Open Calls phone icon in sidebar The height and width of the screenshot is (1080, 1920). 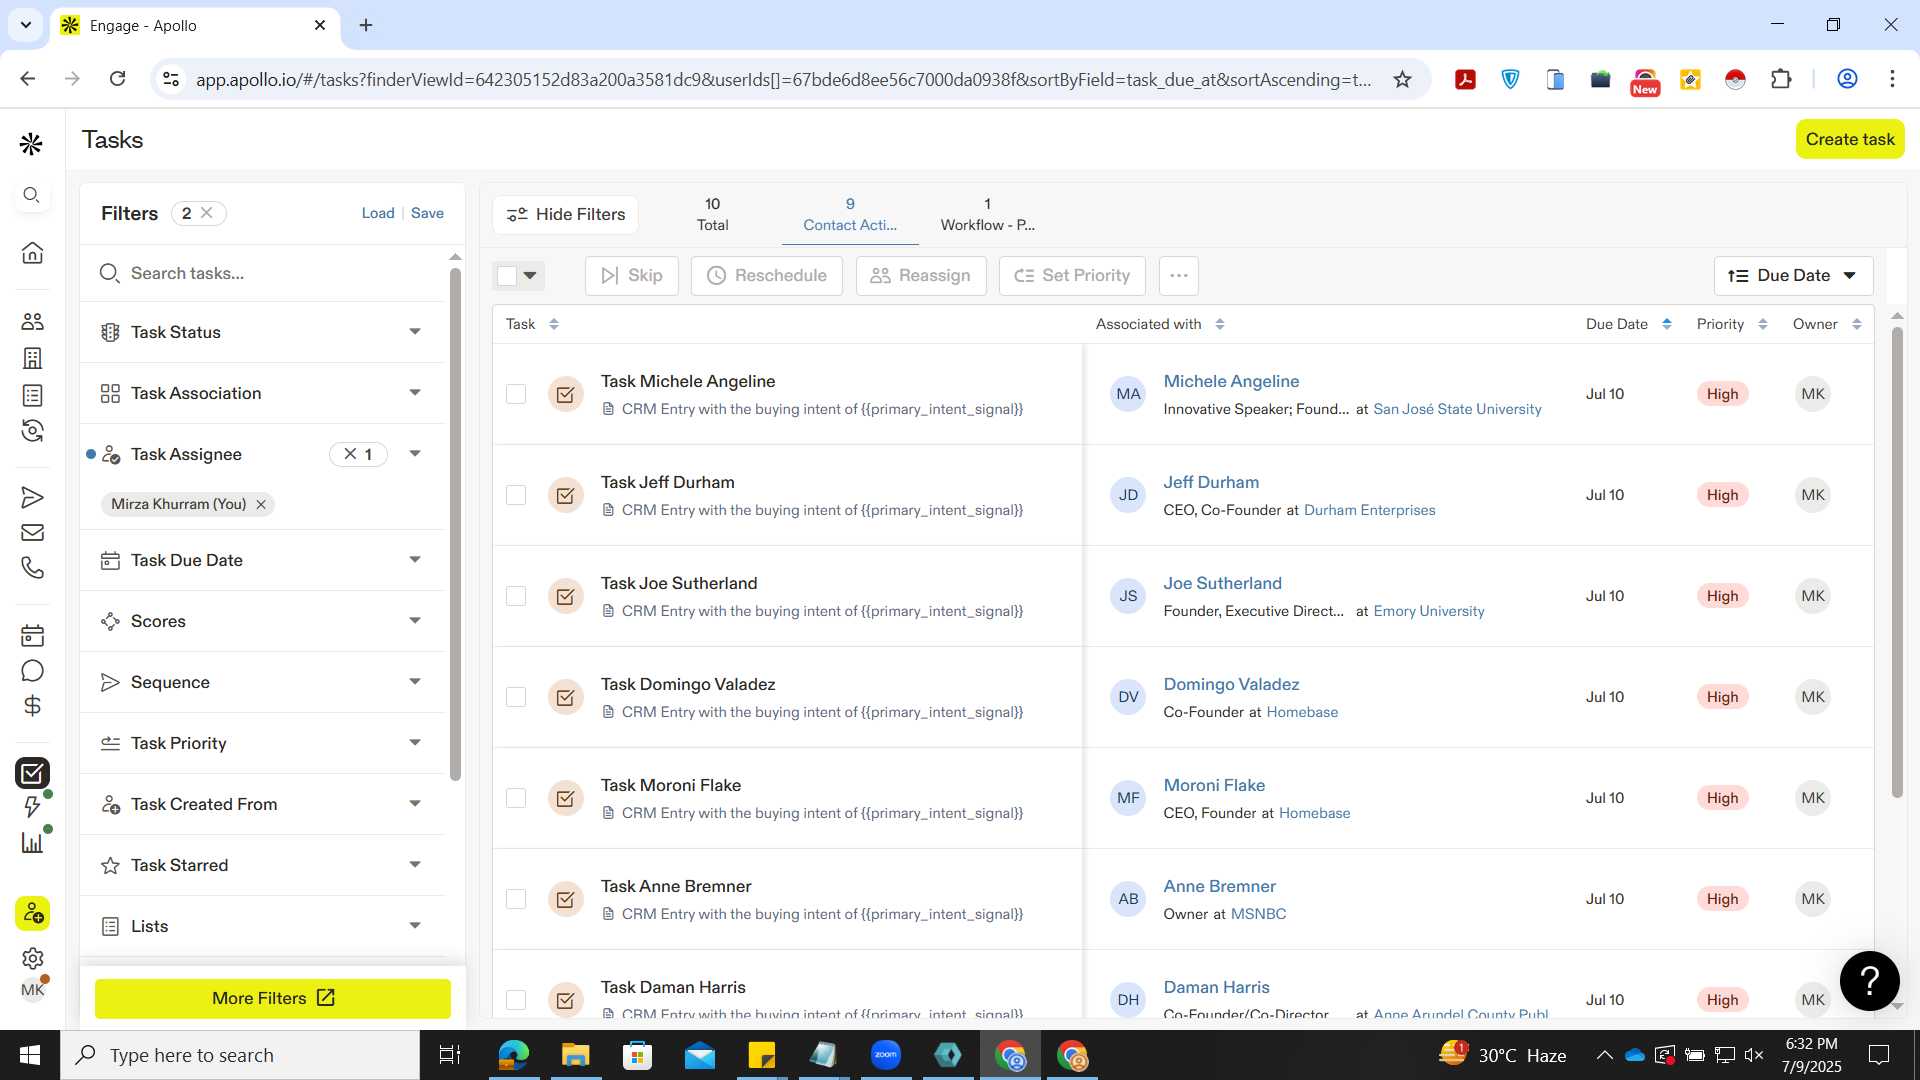coord(32,568)
